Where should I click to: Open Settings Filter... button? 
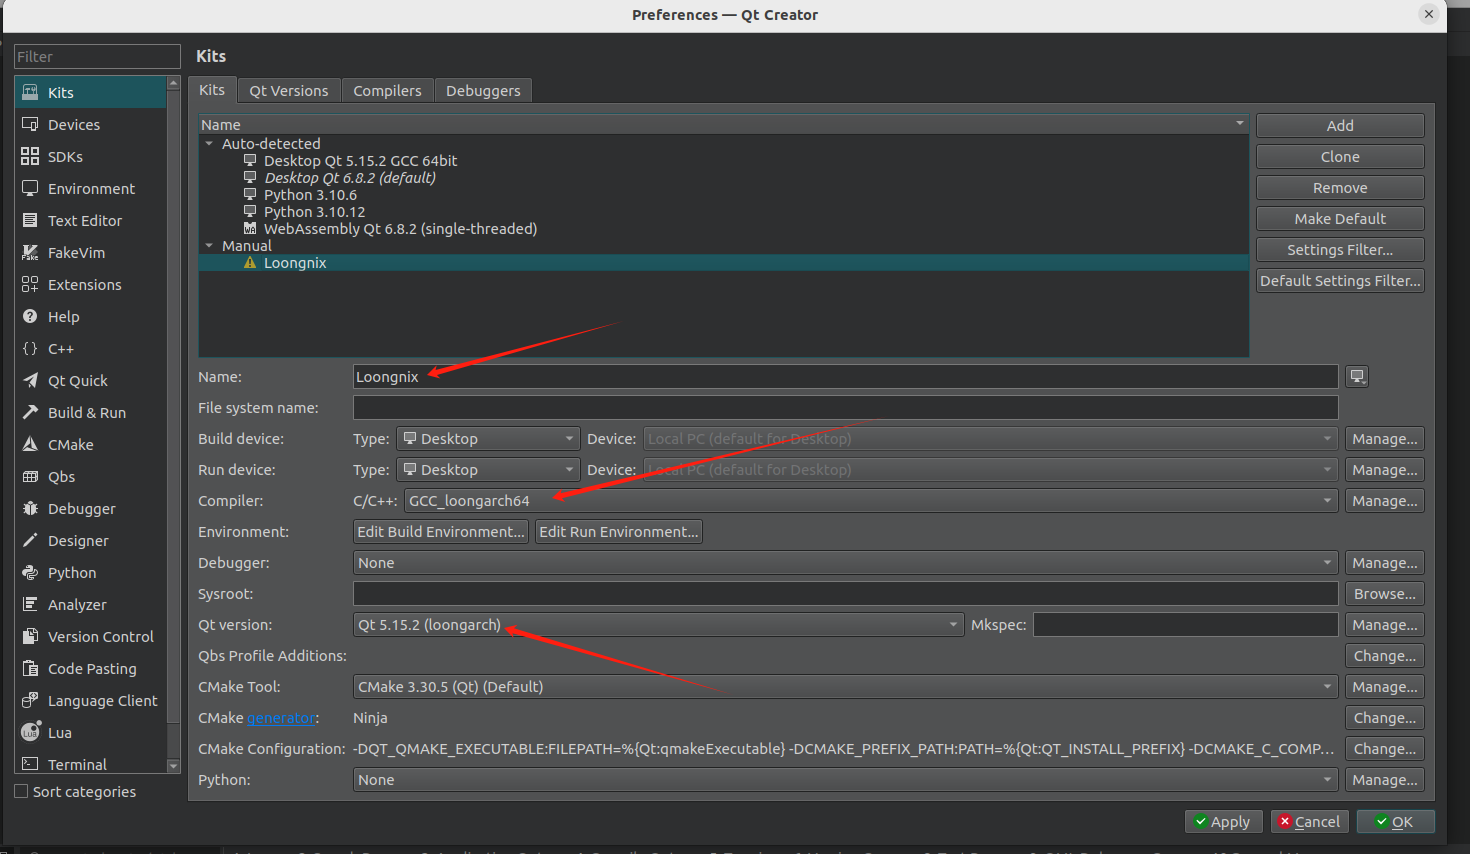pos(1340,249)
